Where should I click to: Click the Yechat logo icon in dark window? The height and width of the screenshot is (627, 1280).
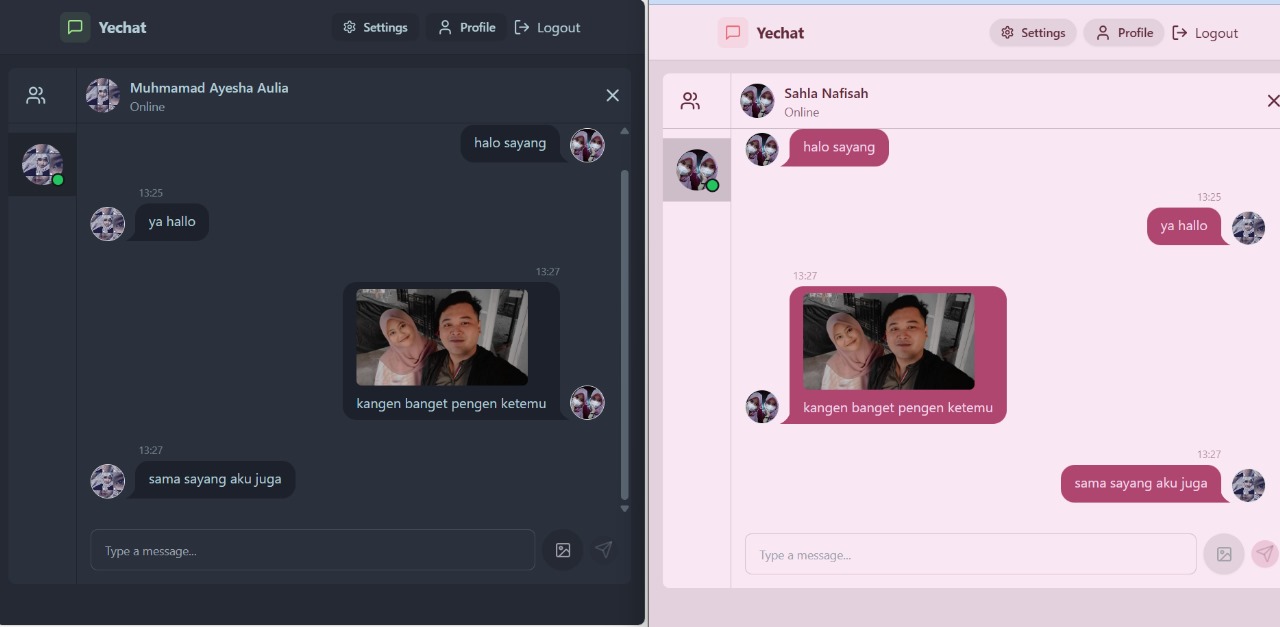click(75, 27)
